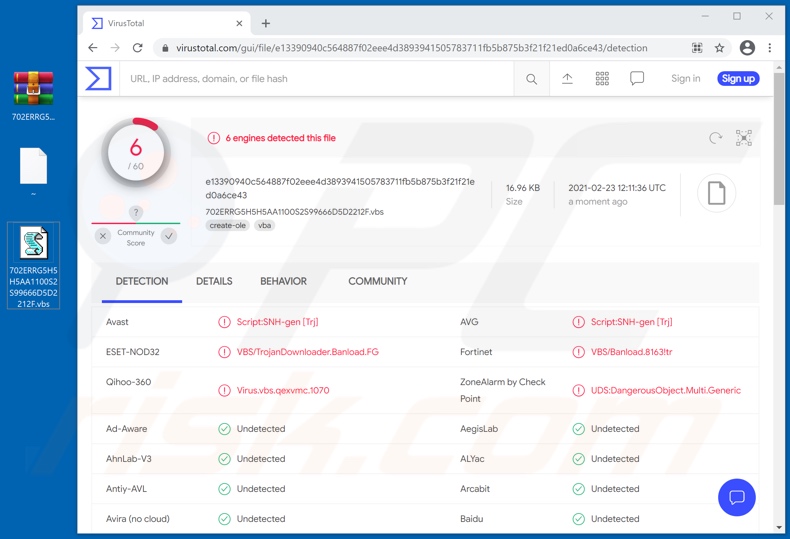Switch to the COMMUNITY tab
The width and height of the screenshot is (790, 539).
click(x=378, y=282)
